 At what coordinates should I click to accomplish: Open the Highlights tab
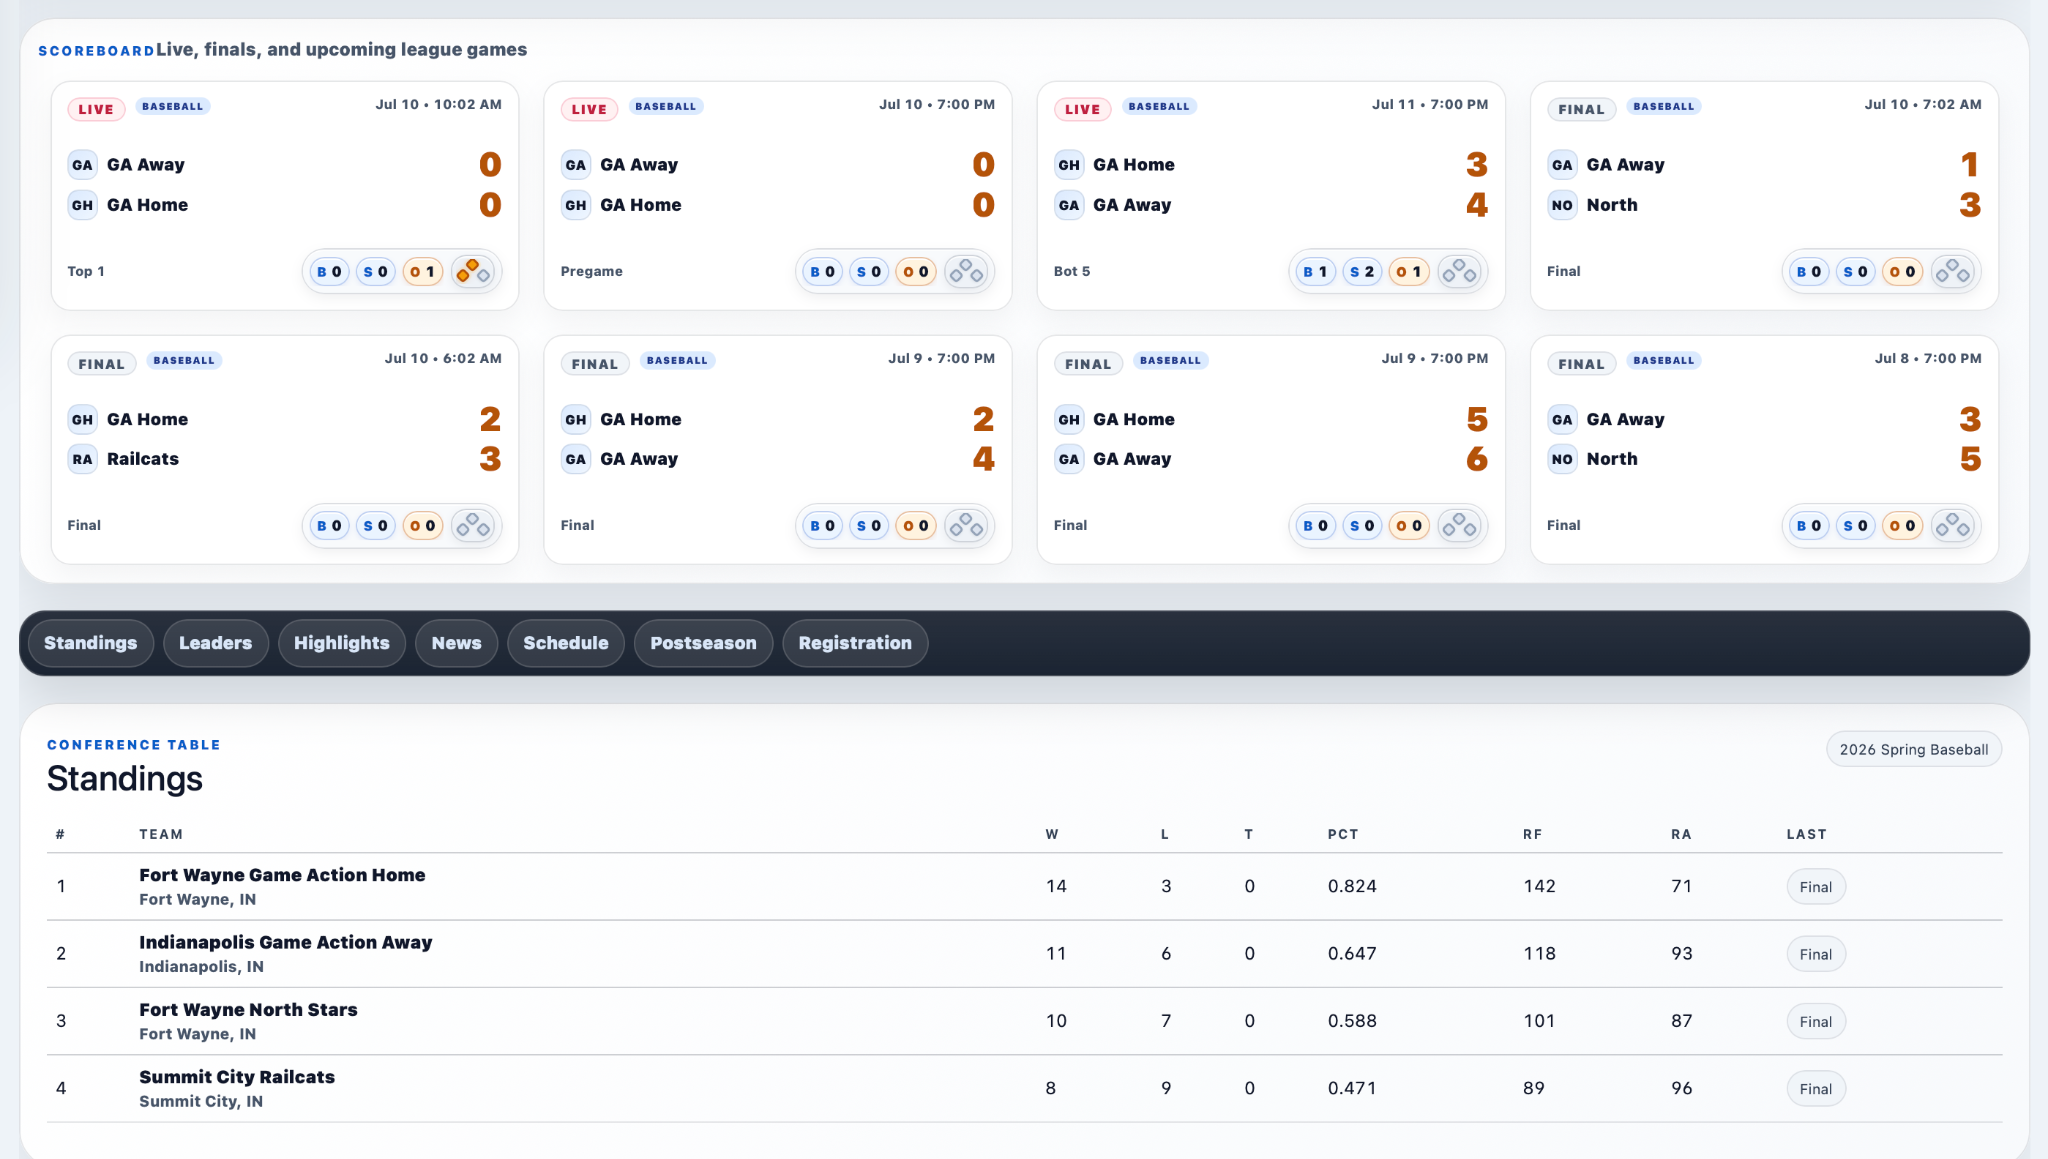click(342, 643)
